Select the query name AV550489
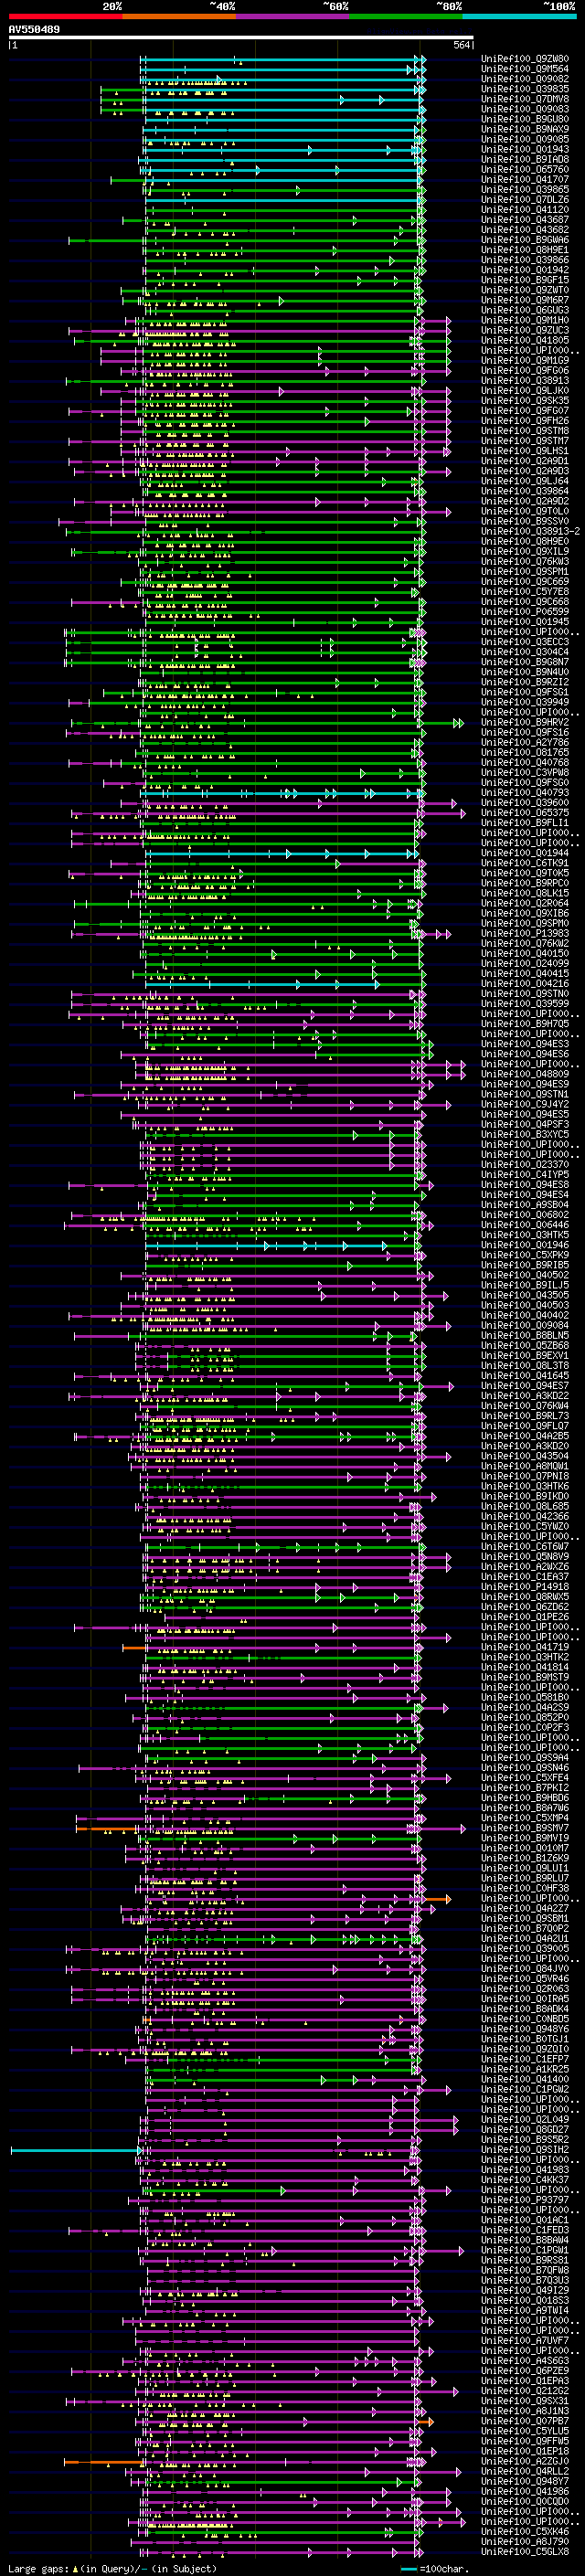 click(x=34, y=30)
